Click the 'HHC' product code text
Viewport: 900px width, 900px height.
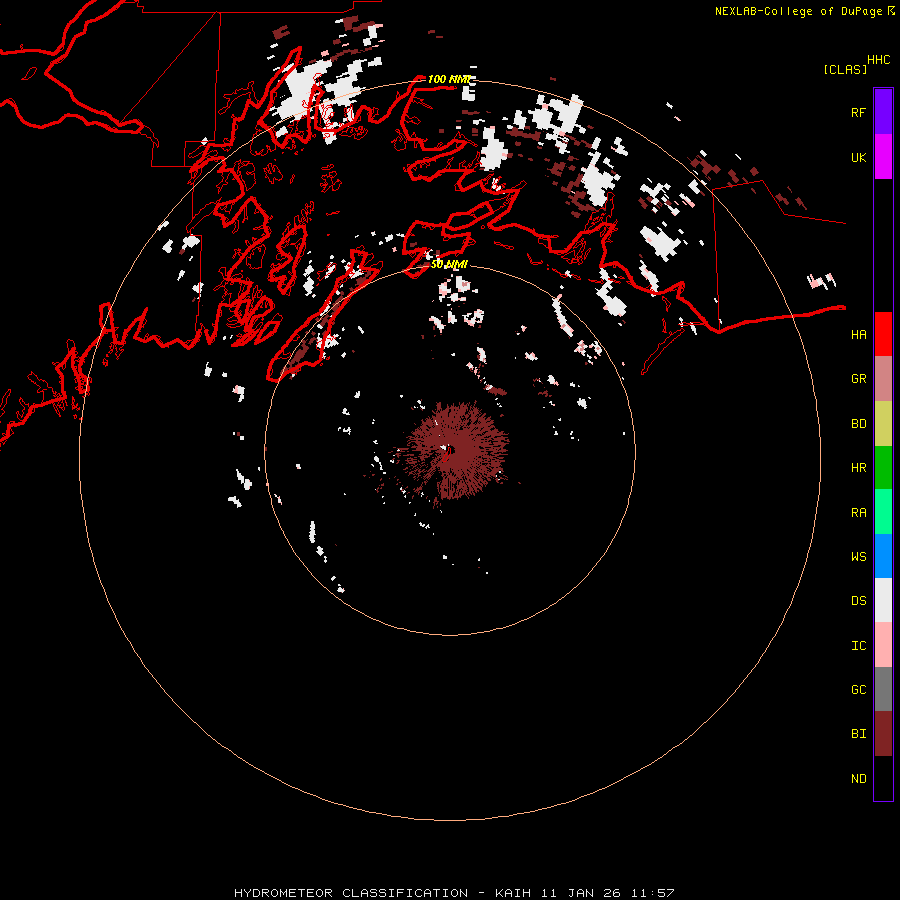coord(878,60)
